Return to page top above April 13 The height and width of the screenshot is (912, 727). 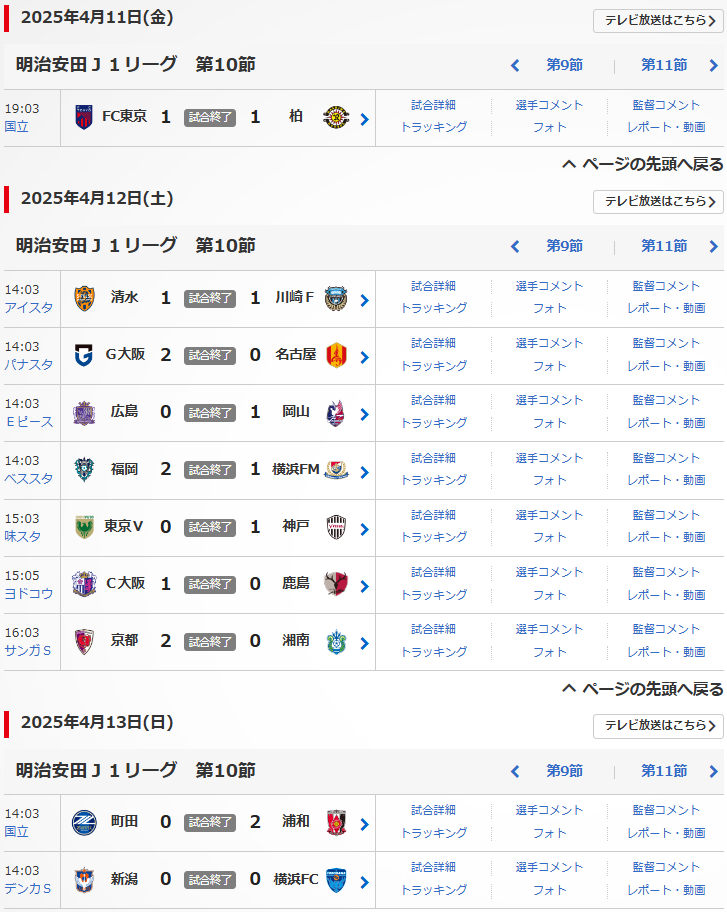tap(643, 689)
